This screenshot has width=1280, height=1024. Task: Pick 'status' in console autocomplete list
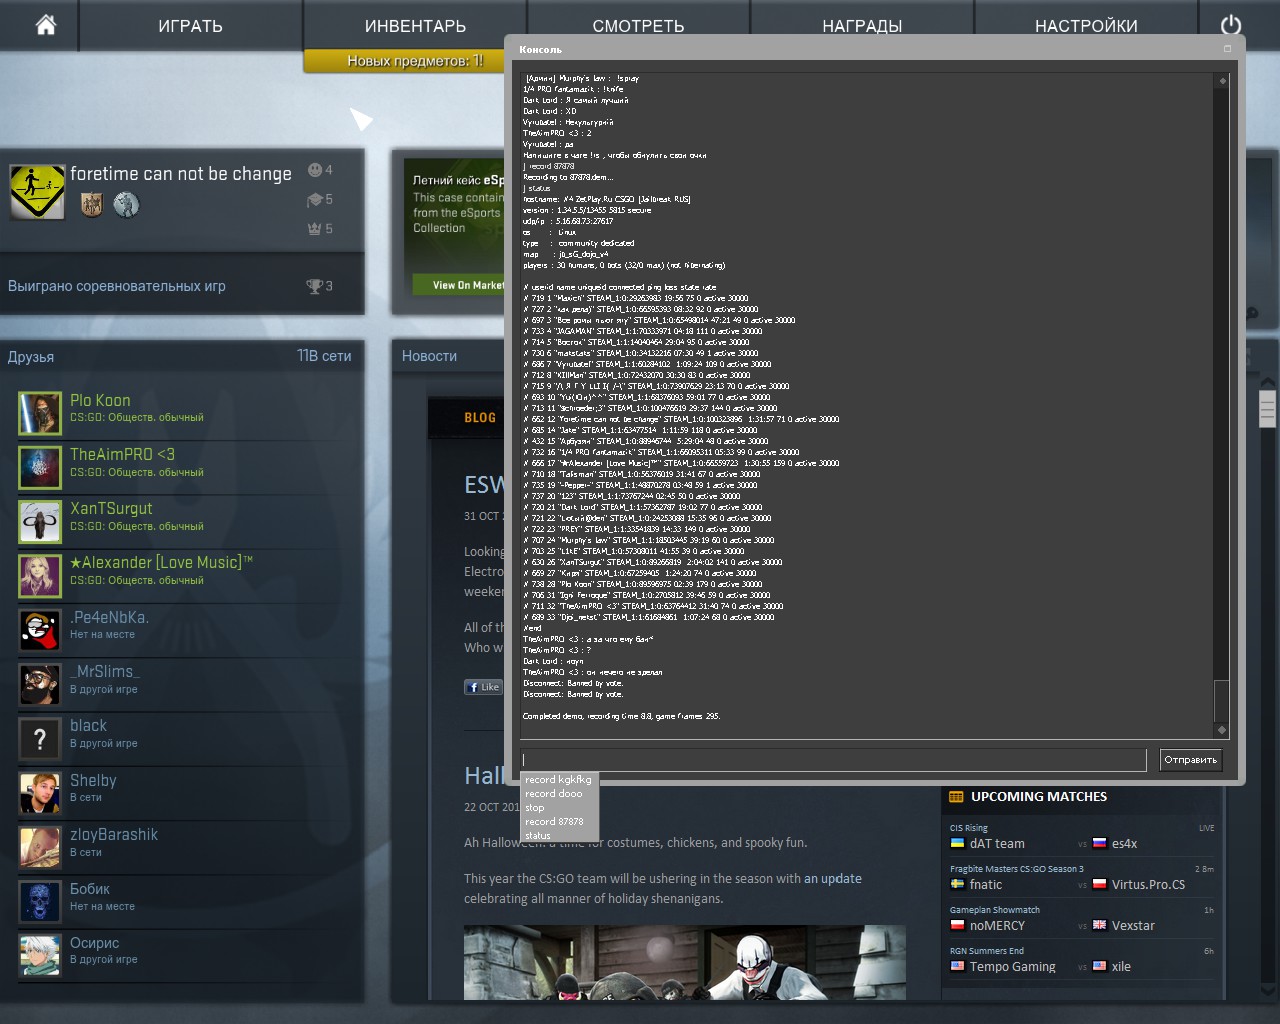click(538, 836)
